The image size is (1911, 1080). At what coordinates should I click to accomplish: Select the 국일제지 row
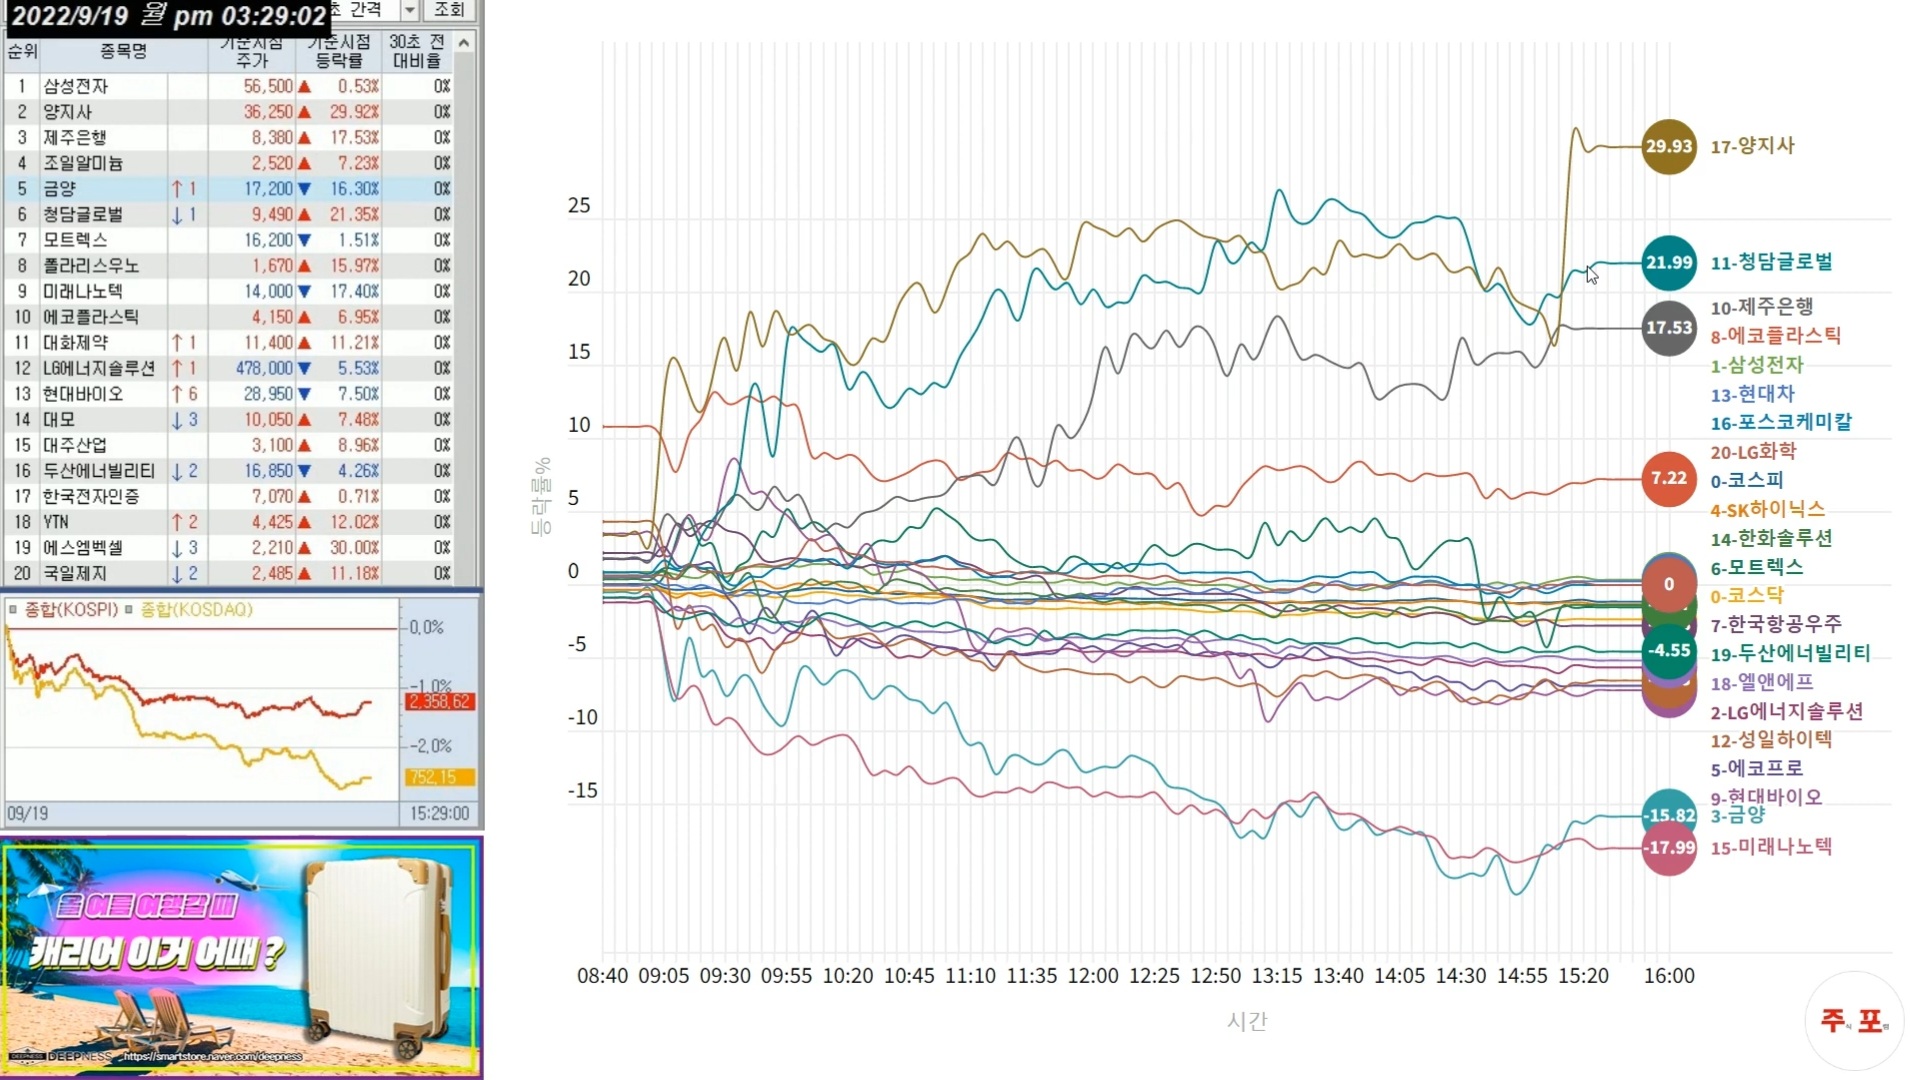point(229,574)
